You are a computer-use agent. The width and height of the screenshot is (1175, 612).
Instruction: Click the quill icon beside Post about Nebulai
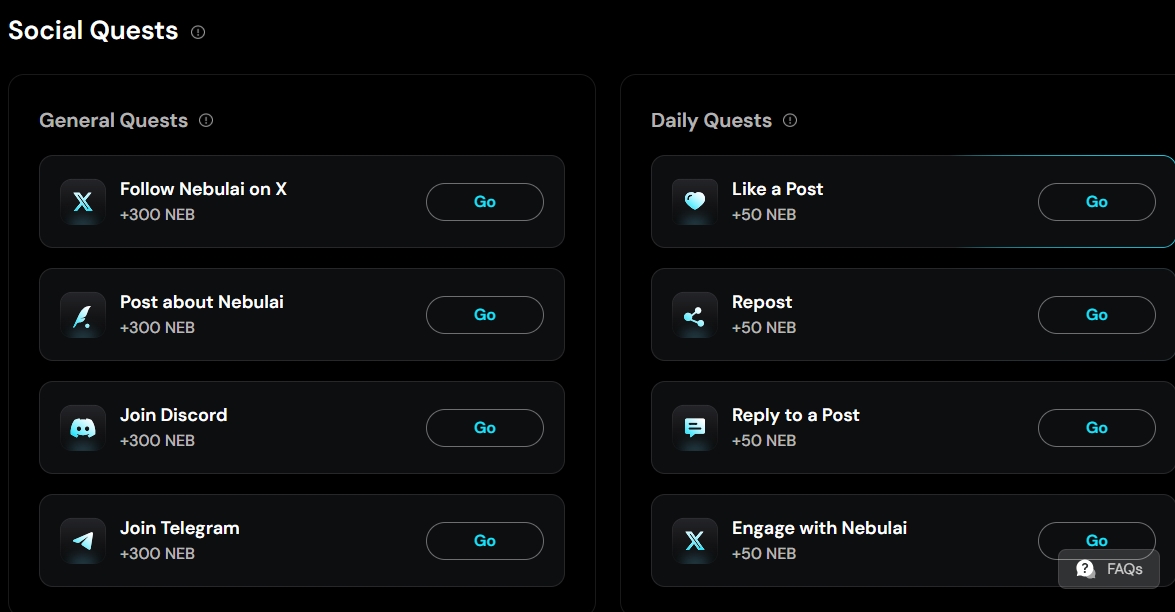(x=83, y=315)
